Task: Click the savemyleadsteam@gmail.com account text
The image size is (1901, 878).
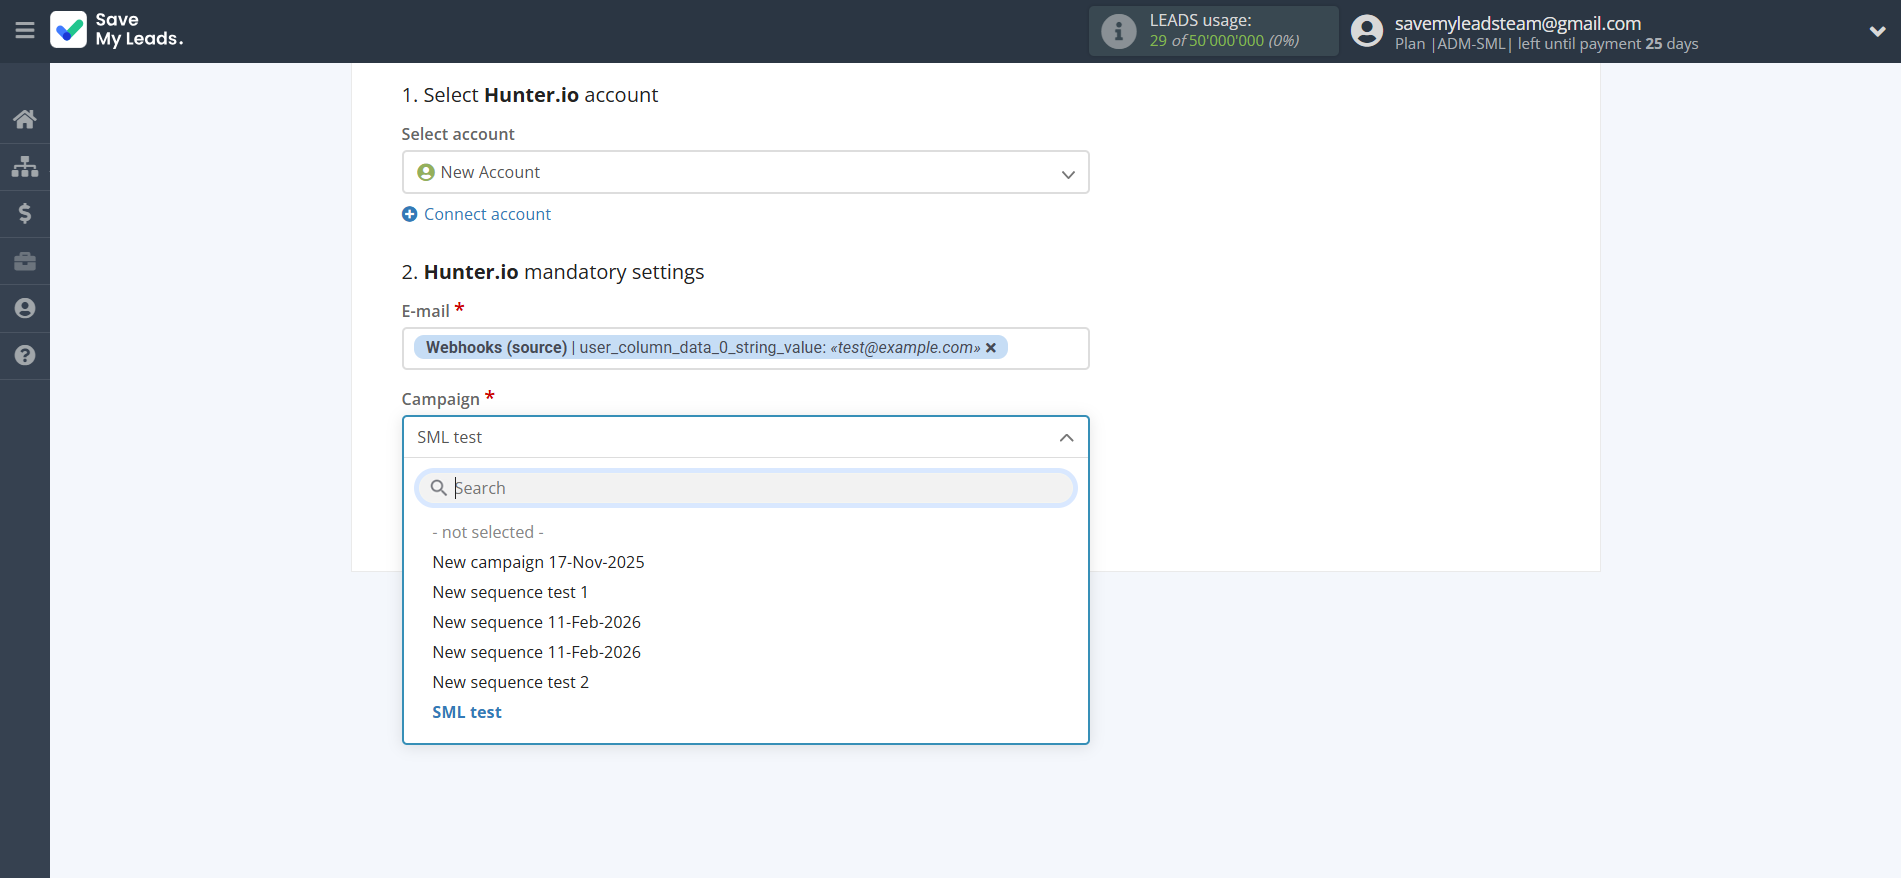Action: coord(1517,23)
